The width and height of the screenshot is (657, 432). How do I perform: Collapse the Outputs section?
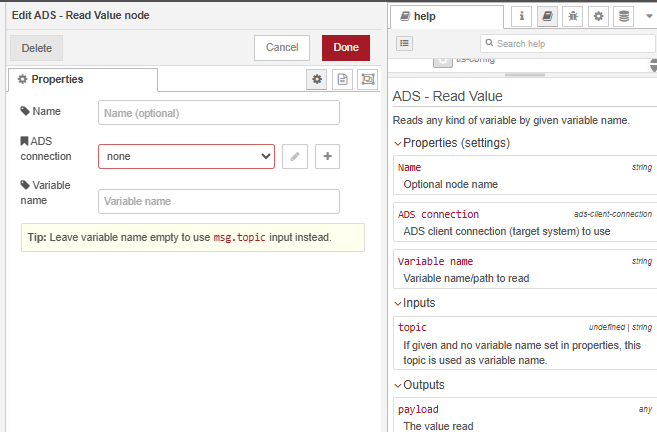click(419, 385)
